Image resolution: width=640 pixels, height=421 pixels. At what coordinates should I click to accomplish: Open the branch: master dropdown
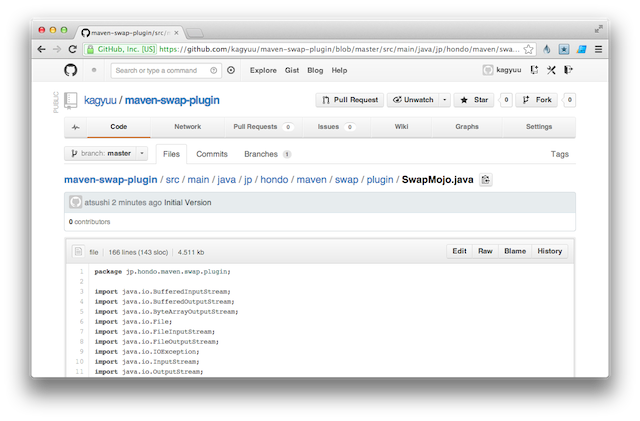pyautogui.click(x=106, y=154)
